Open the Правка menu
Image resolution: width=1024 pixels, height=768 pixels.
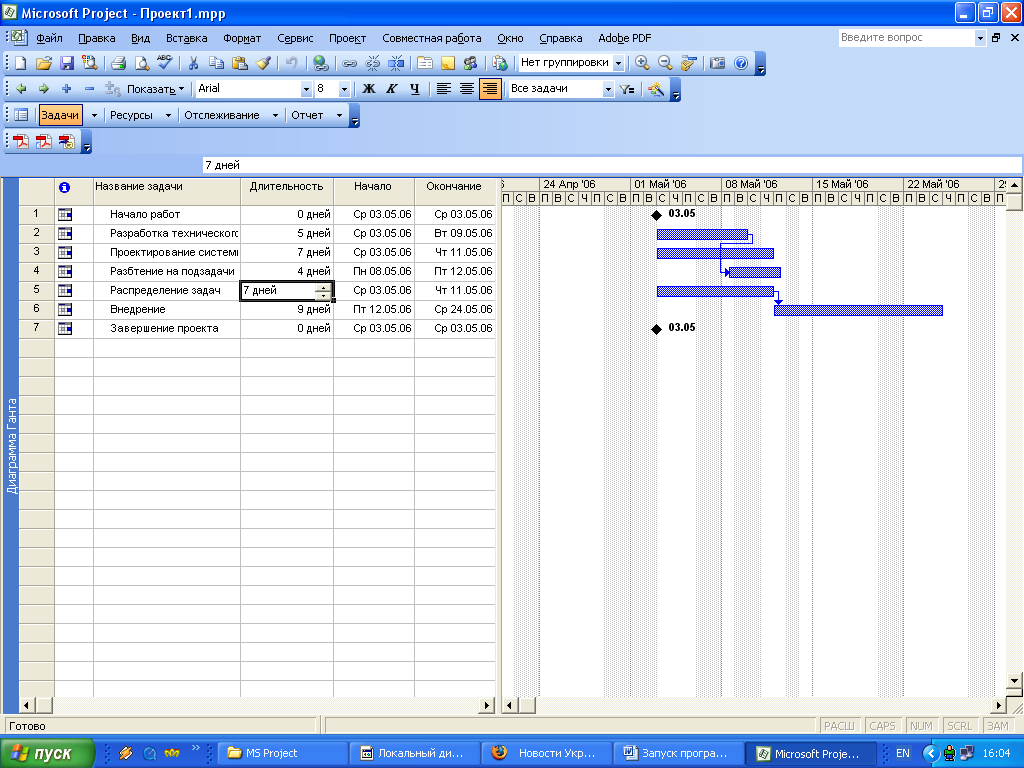(97, 39)
